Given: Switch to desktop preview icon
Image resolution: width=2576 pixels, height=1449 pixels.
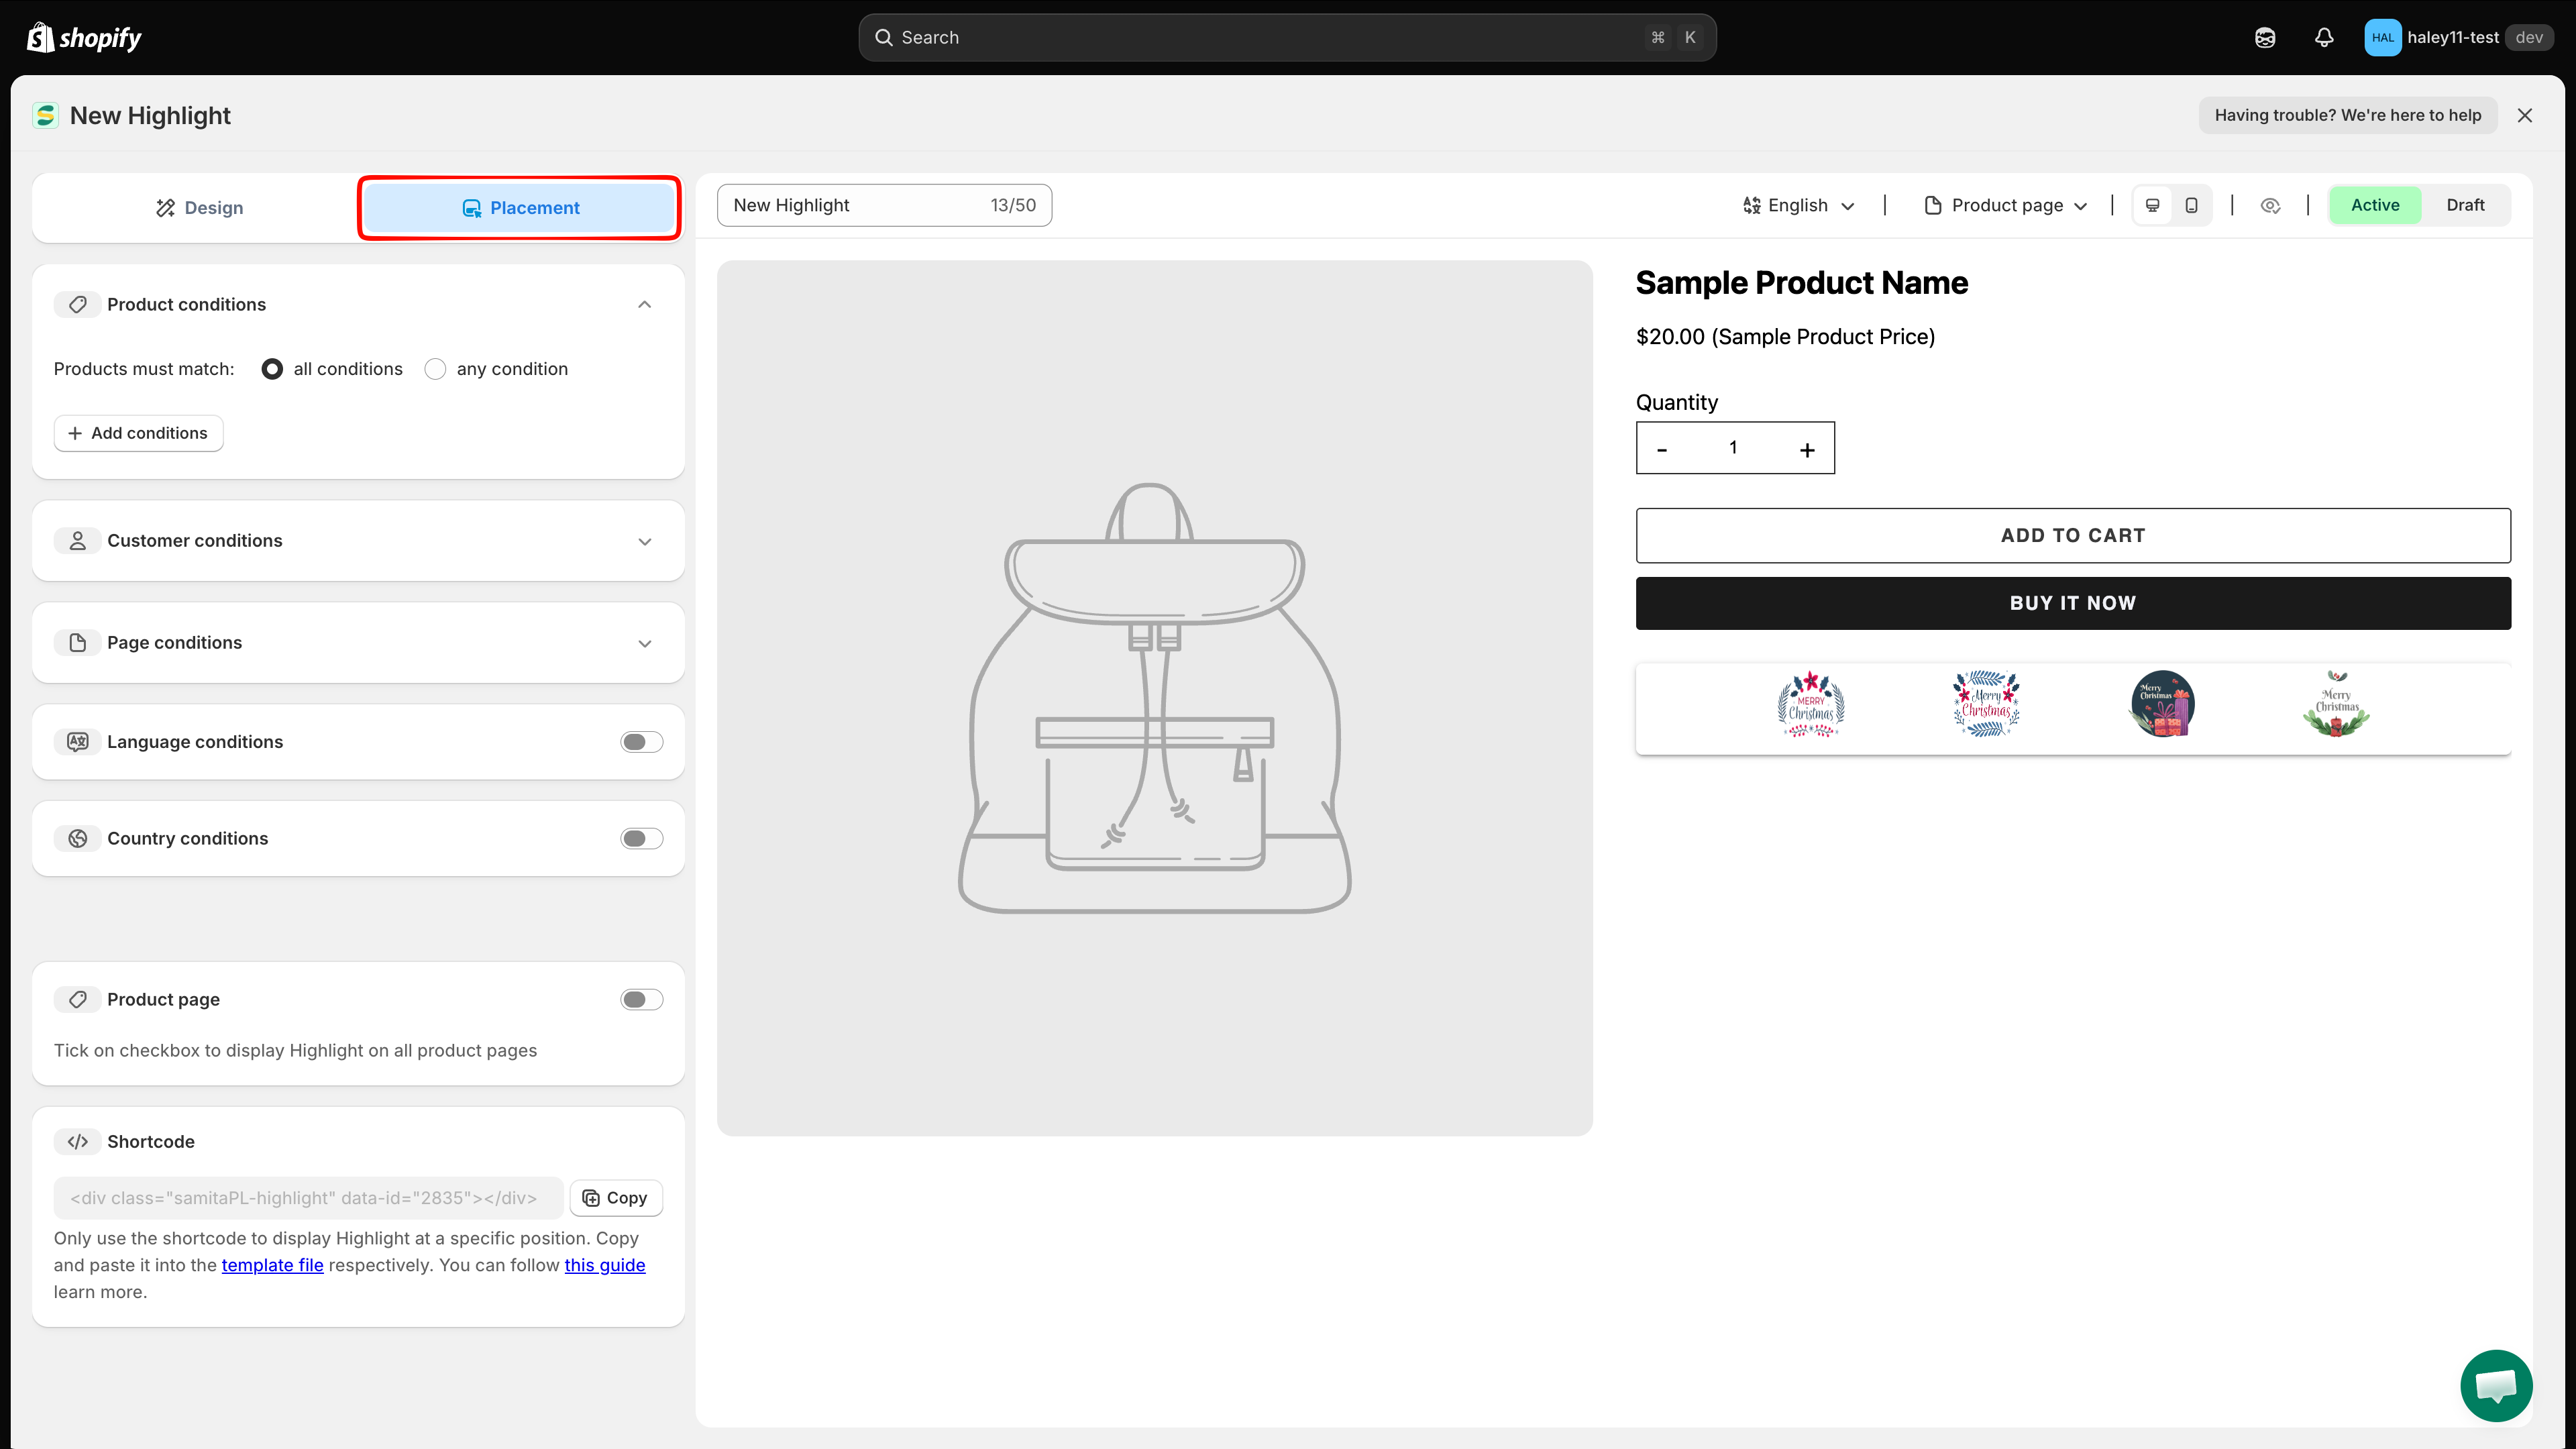Looking at the screenshot, I should pyautogui.click(x=2152, y=205).
